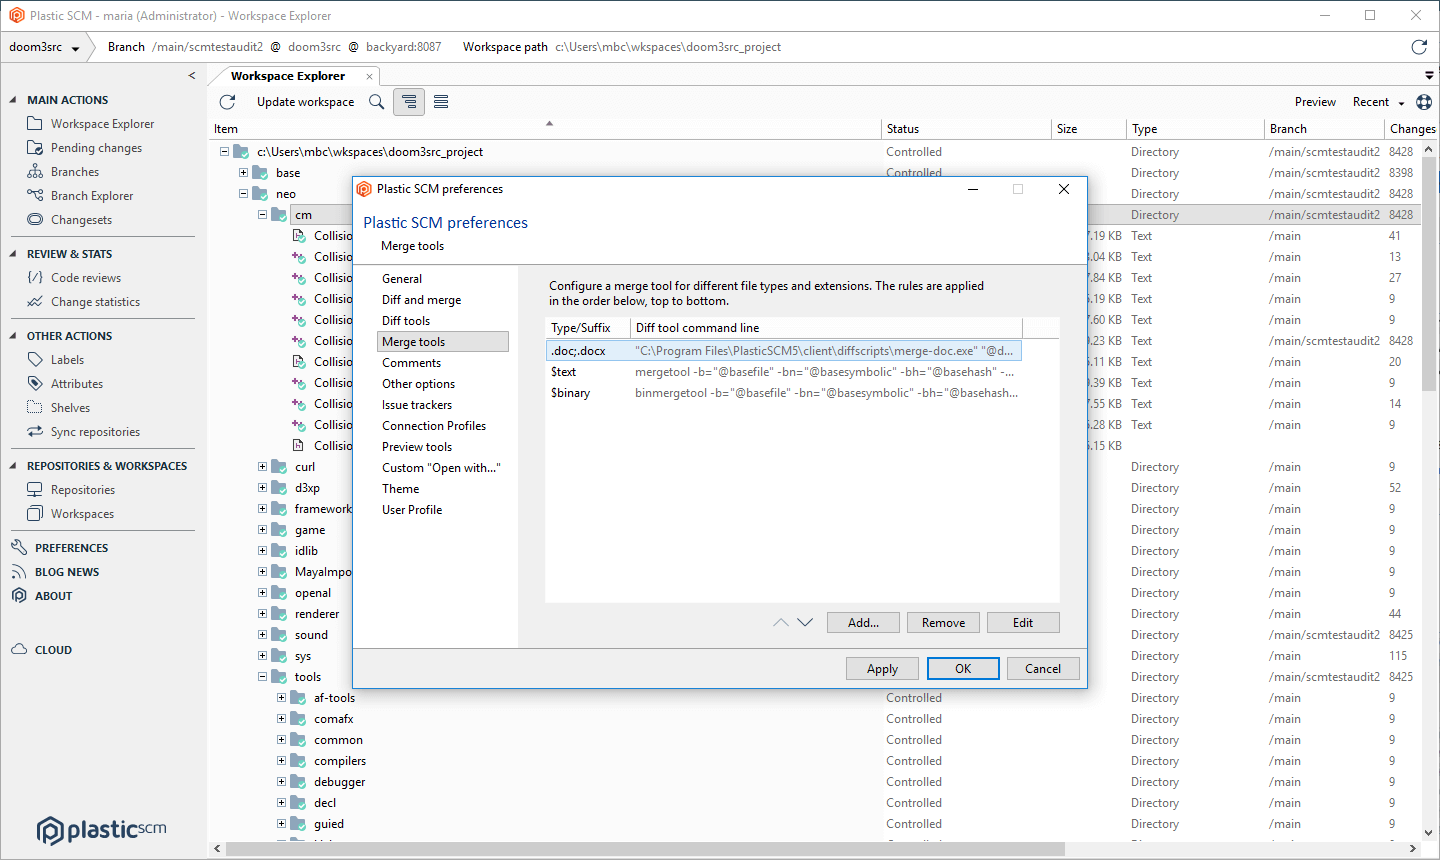Screen dimensions: 1440x860
Task: Cancel the preferences dialog
Action: coord(1043,669)
